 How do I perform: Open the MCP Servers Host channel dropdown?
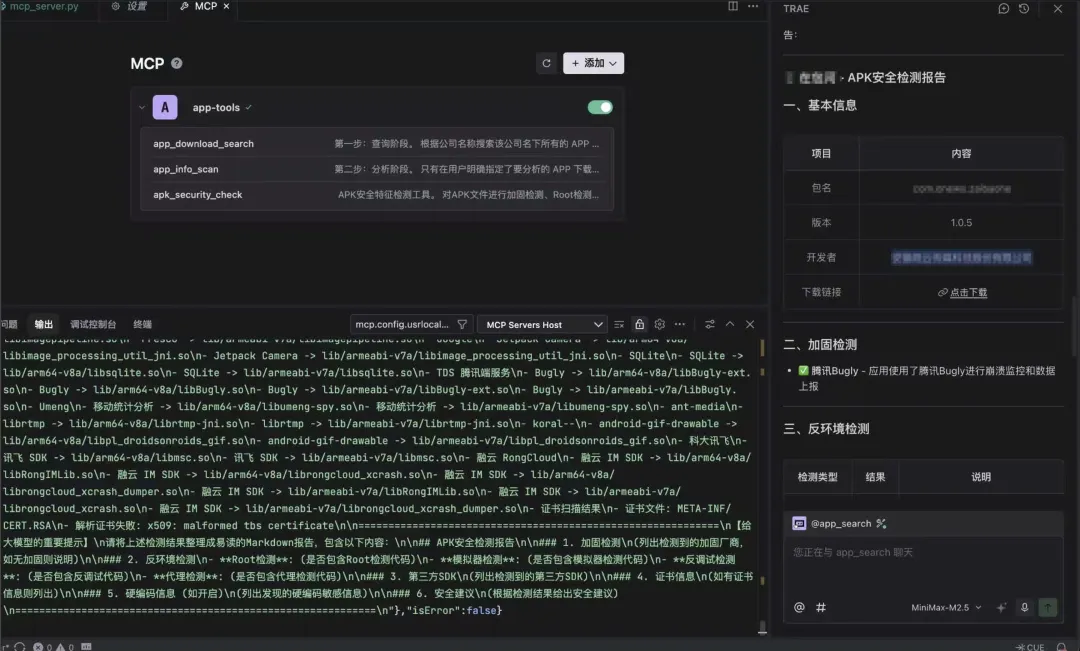pyautogui.click(x=543, y=324)
